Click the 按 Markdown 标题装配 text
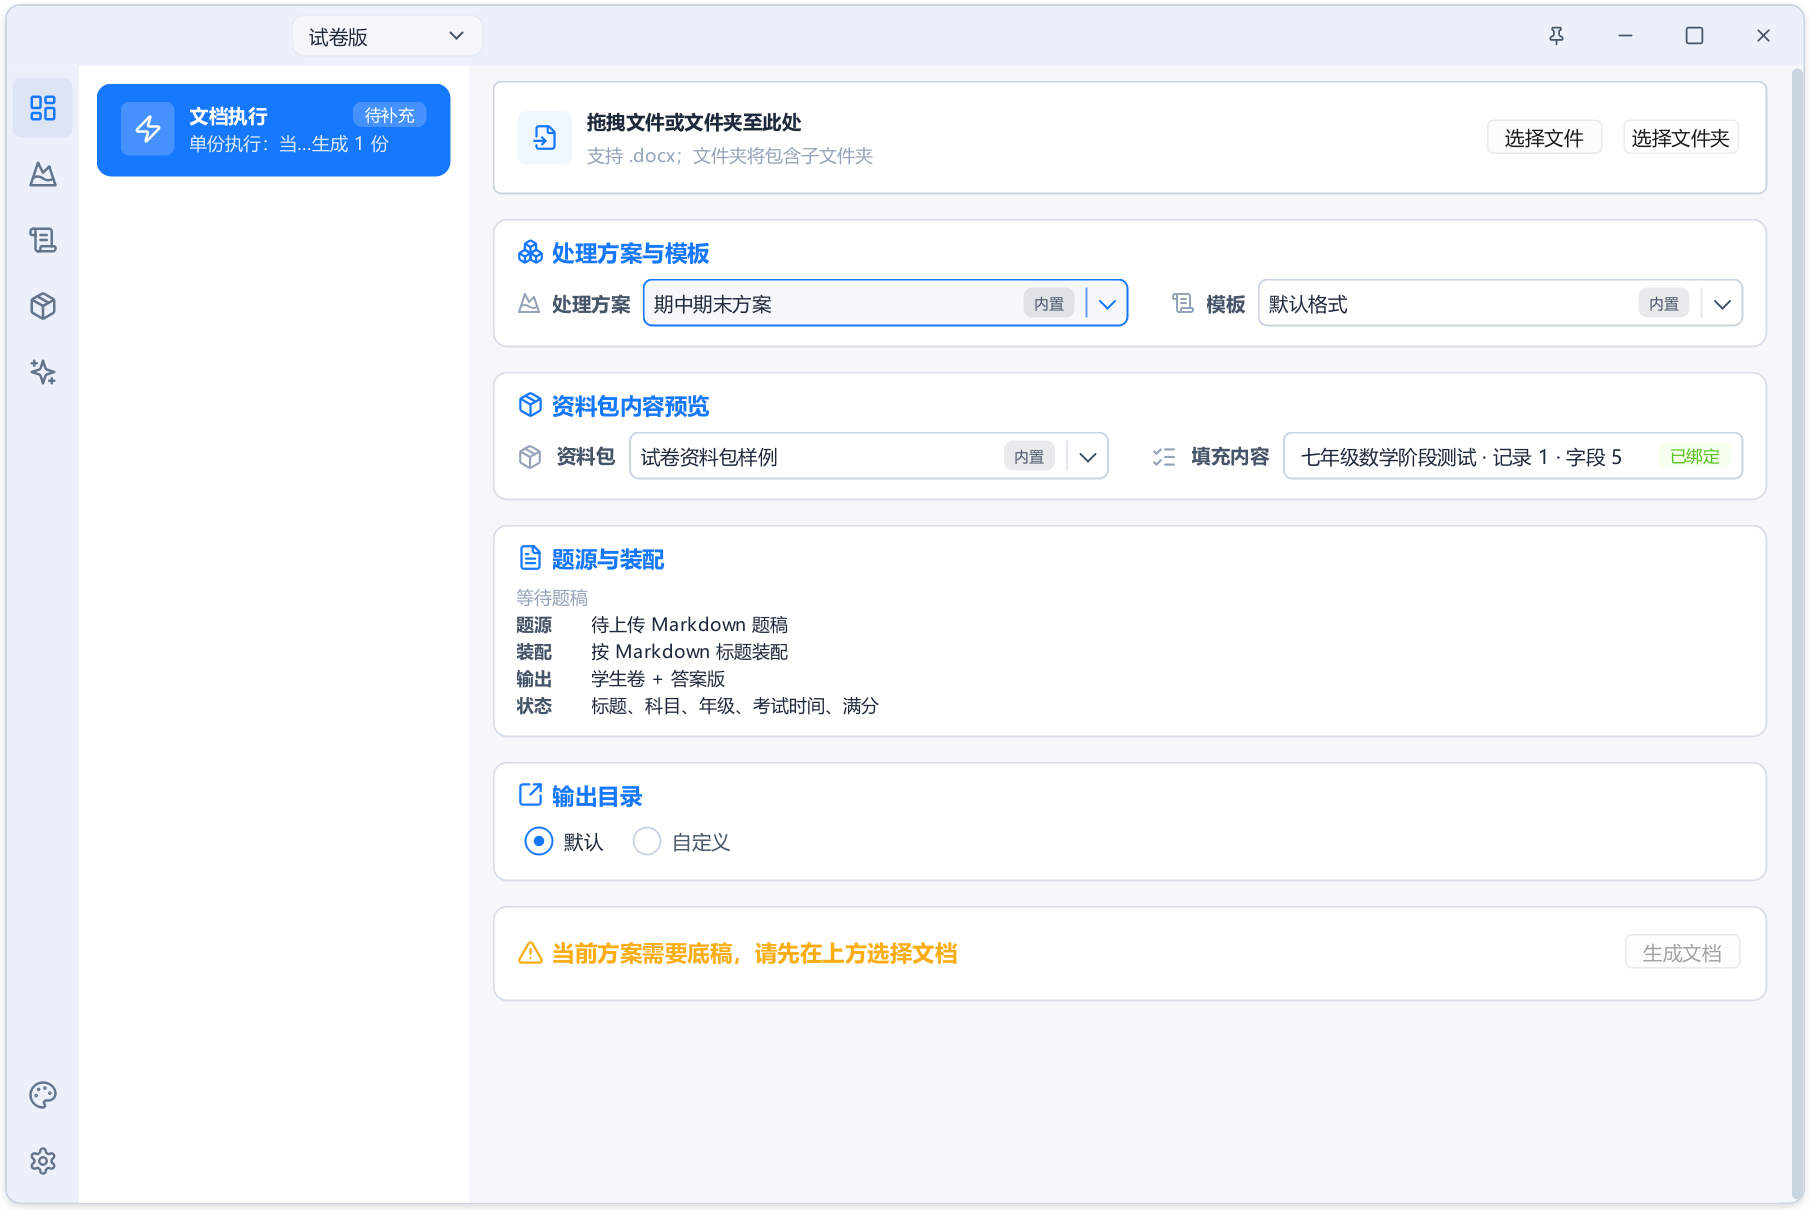The height and width of the screenshot is (1210, 1810). coord(689,651)
